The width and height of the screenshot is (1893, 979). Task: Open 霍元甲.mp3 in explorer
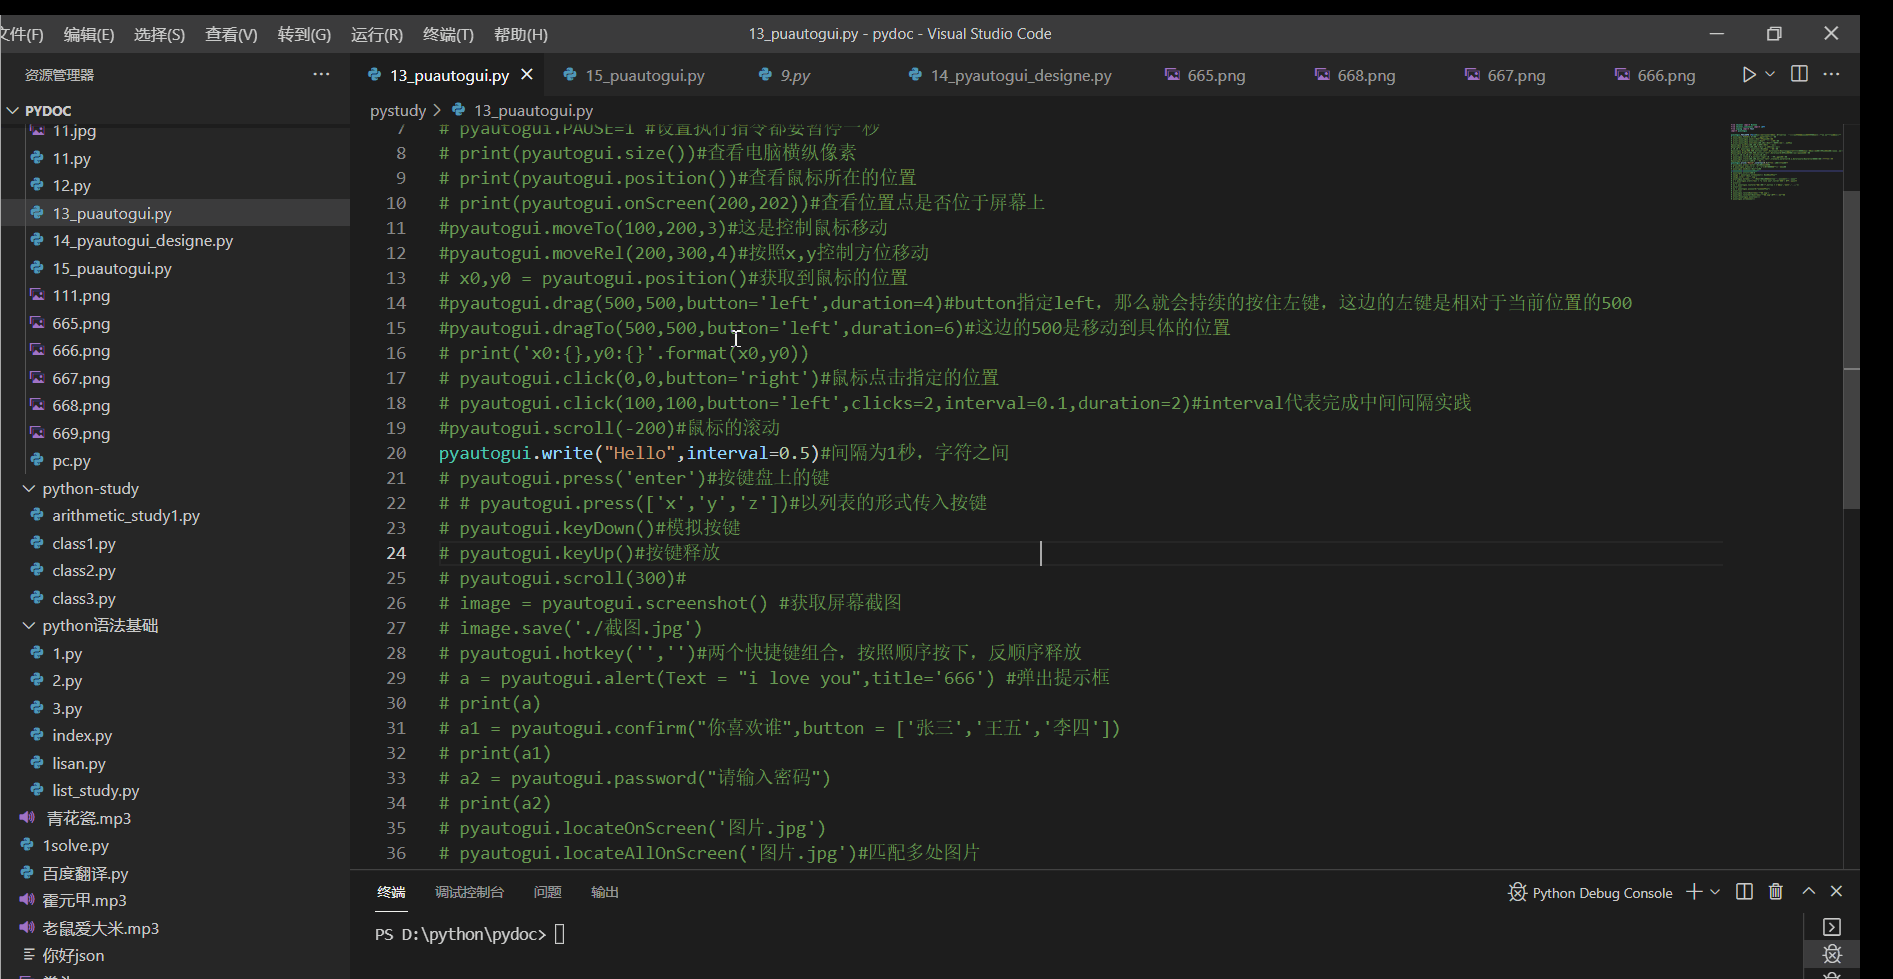coord(84,900)
